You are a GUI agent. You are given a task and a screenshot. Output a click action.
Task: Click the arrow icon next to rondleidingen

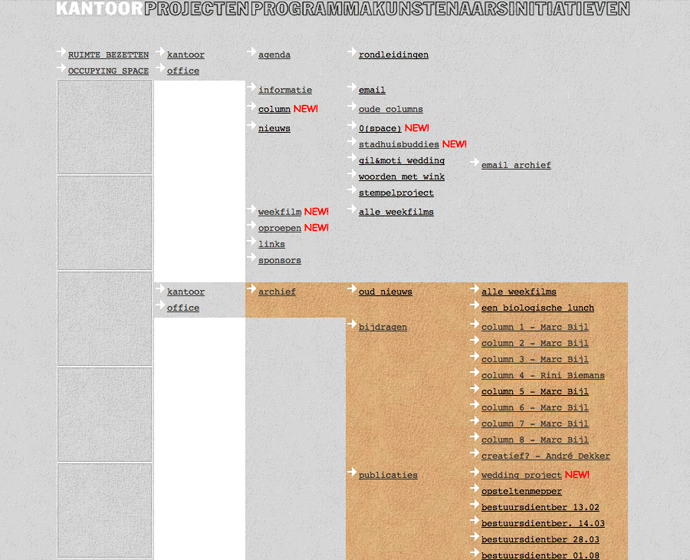[351, 53]
